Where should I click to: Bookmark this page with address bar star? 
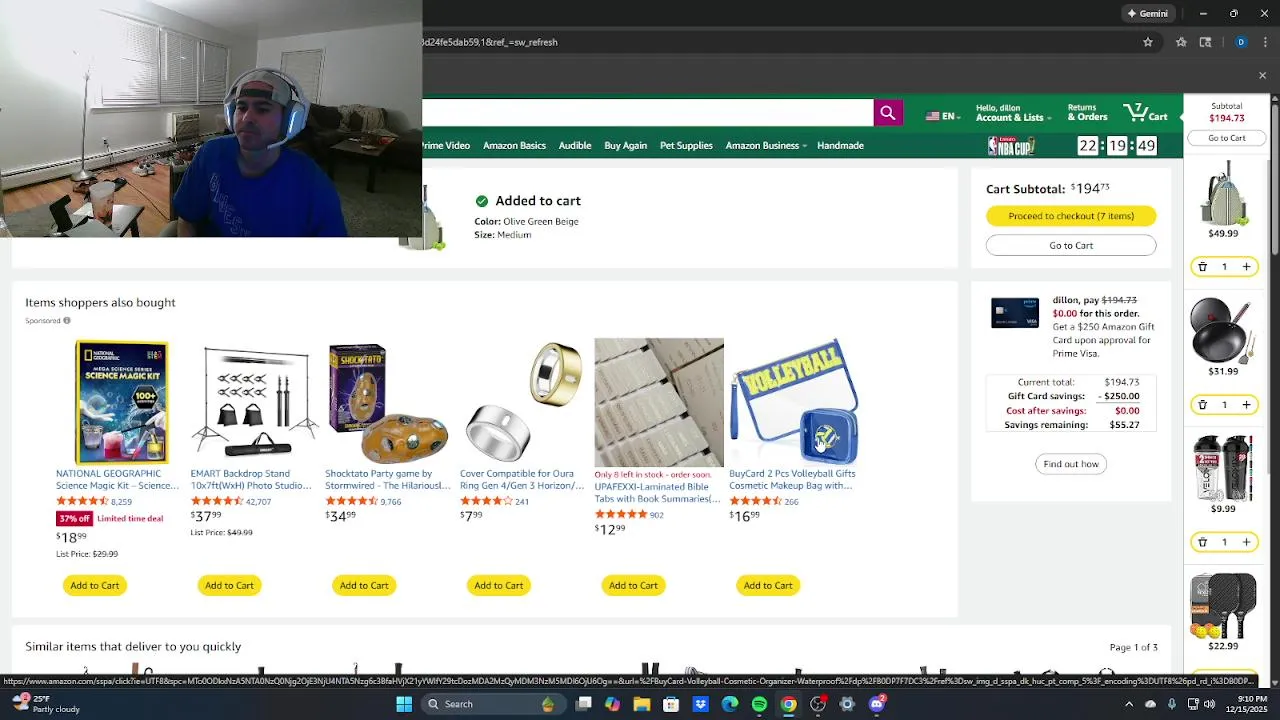[x=1148, y=42]
